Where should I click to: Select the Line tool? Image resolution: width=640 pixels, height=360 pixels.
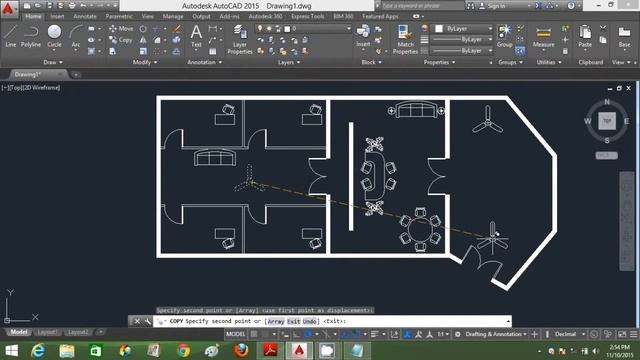coord(11,36)
